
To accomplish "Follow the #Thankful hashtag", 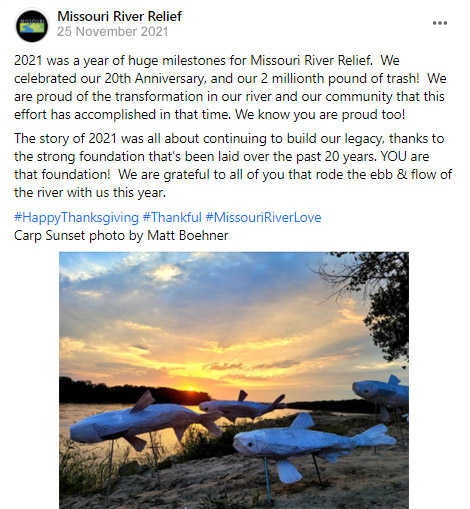I will tap(172, 217).
